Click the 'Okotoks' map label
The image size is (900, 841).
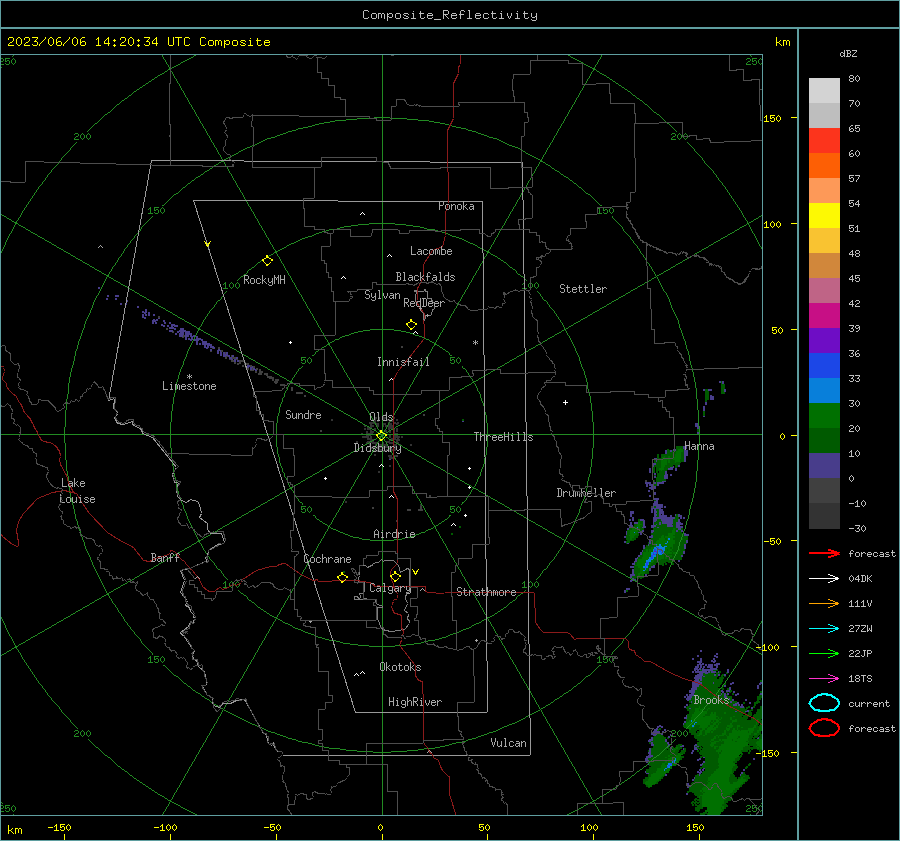tap(400, 667)
